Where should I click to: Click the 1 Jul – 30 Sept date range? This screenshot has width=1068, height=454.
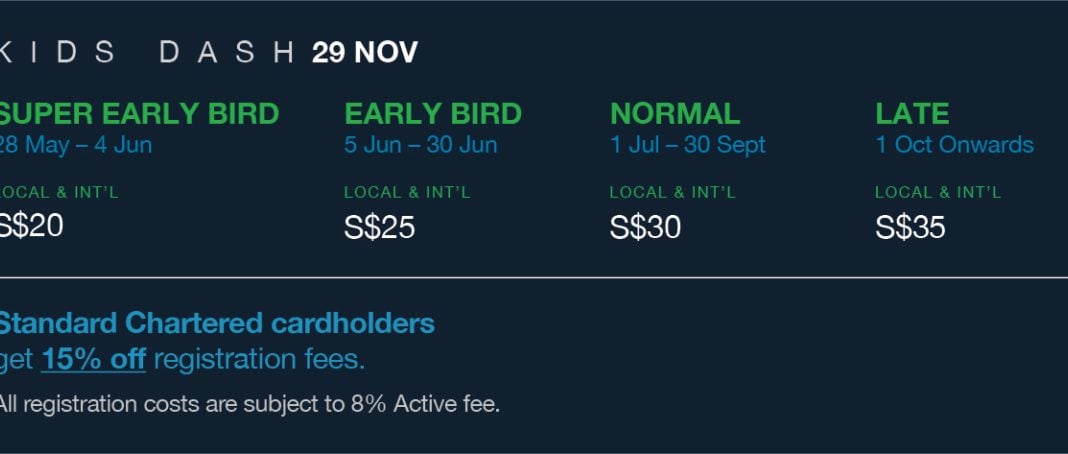688,145
